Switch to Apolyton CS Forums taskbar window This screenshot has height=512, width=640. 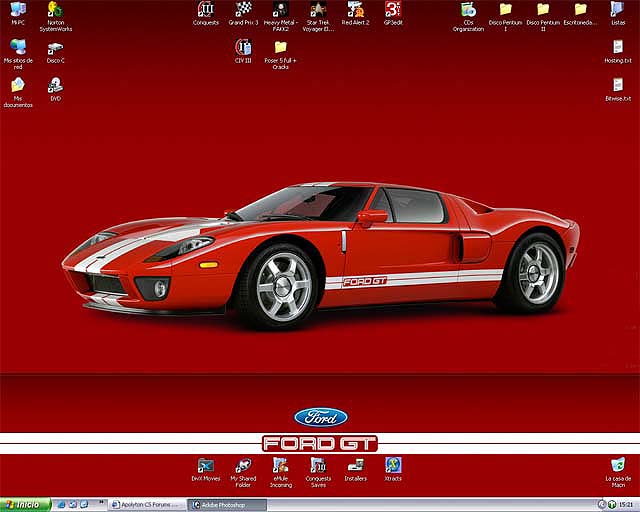pyautogui.click(x=148, y=505)
